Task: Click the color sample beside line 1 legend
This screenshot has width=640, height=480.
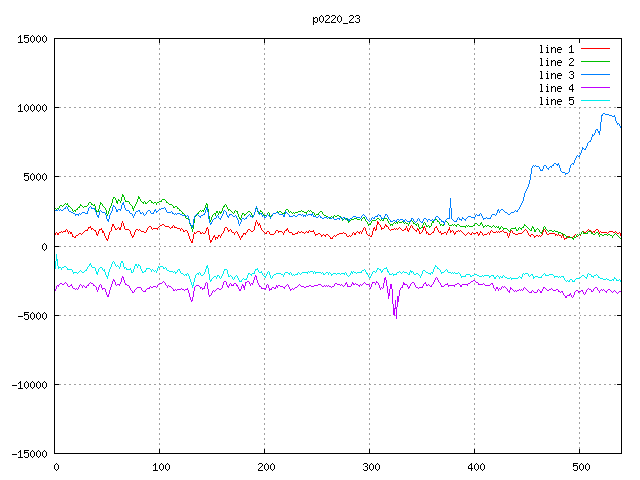Action: pyautogui.click(x=595, y=49)
